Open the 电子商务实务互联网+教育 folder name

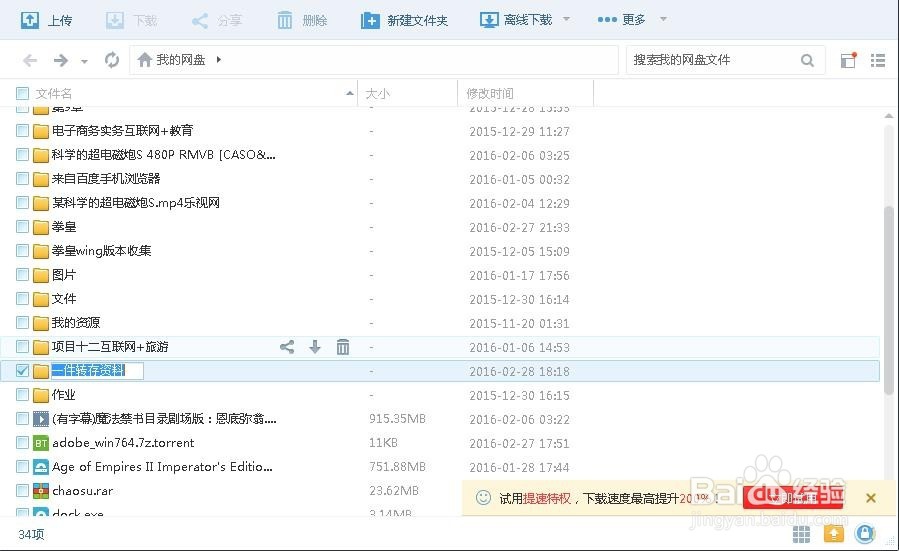click(123, 131)
